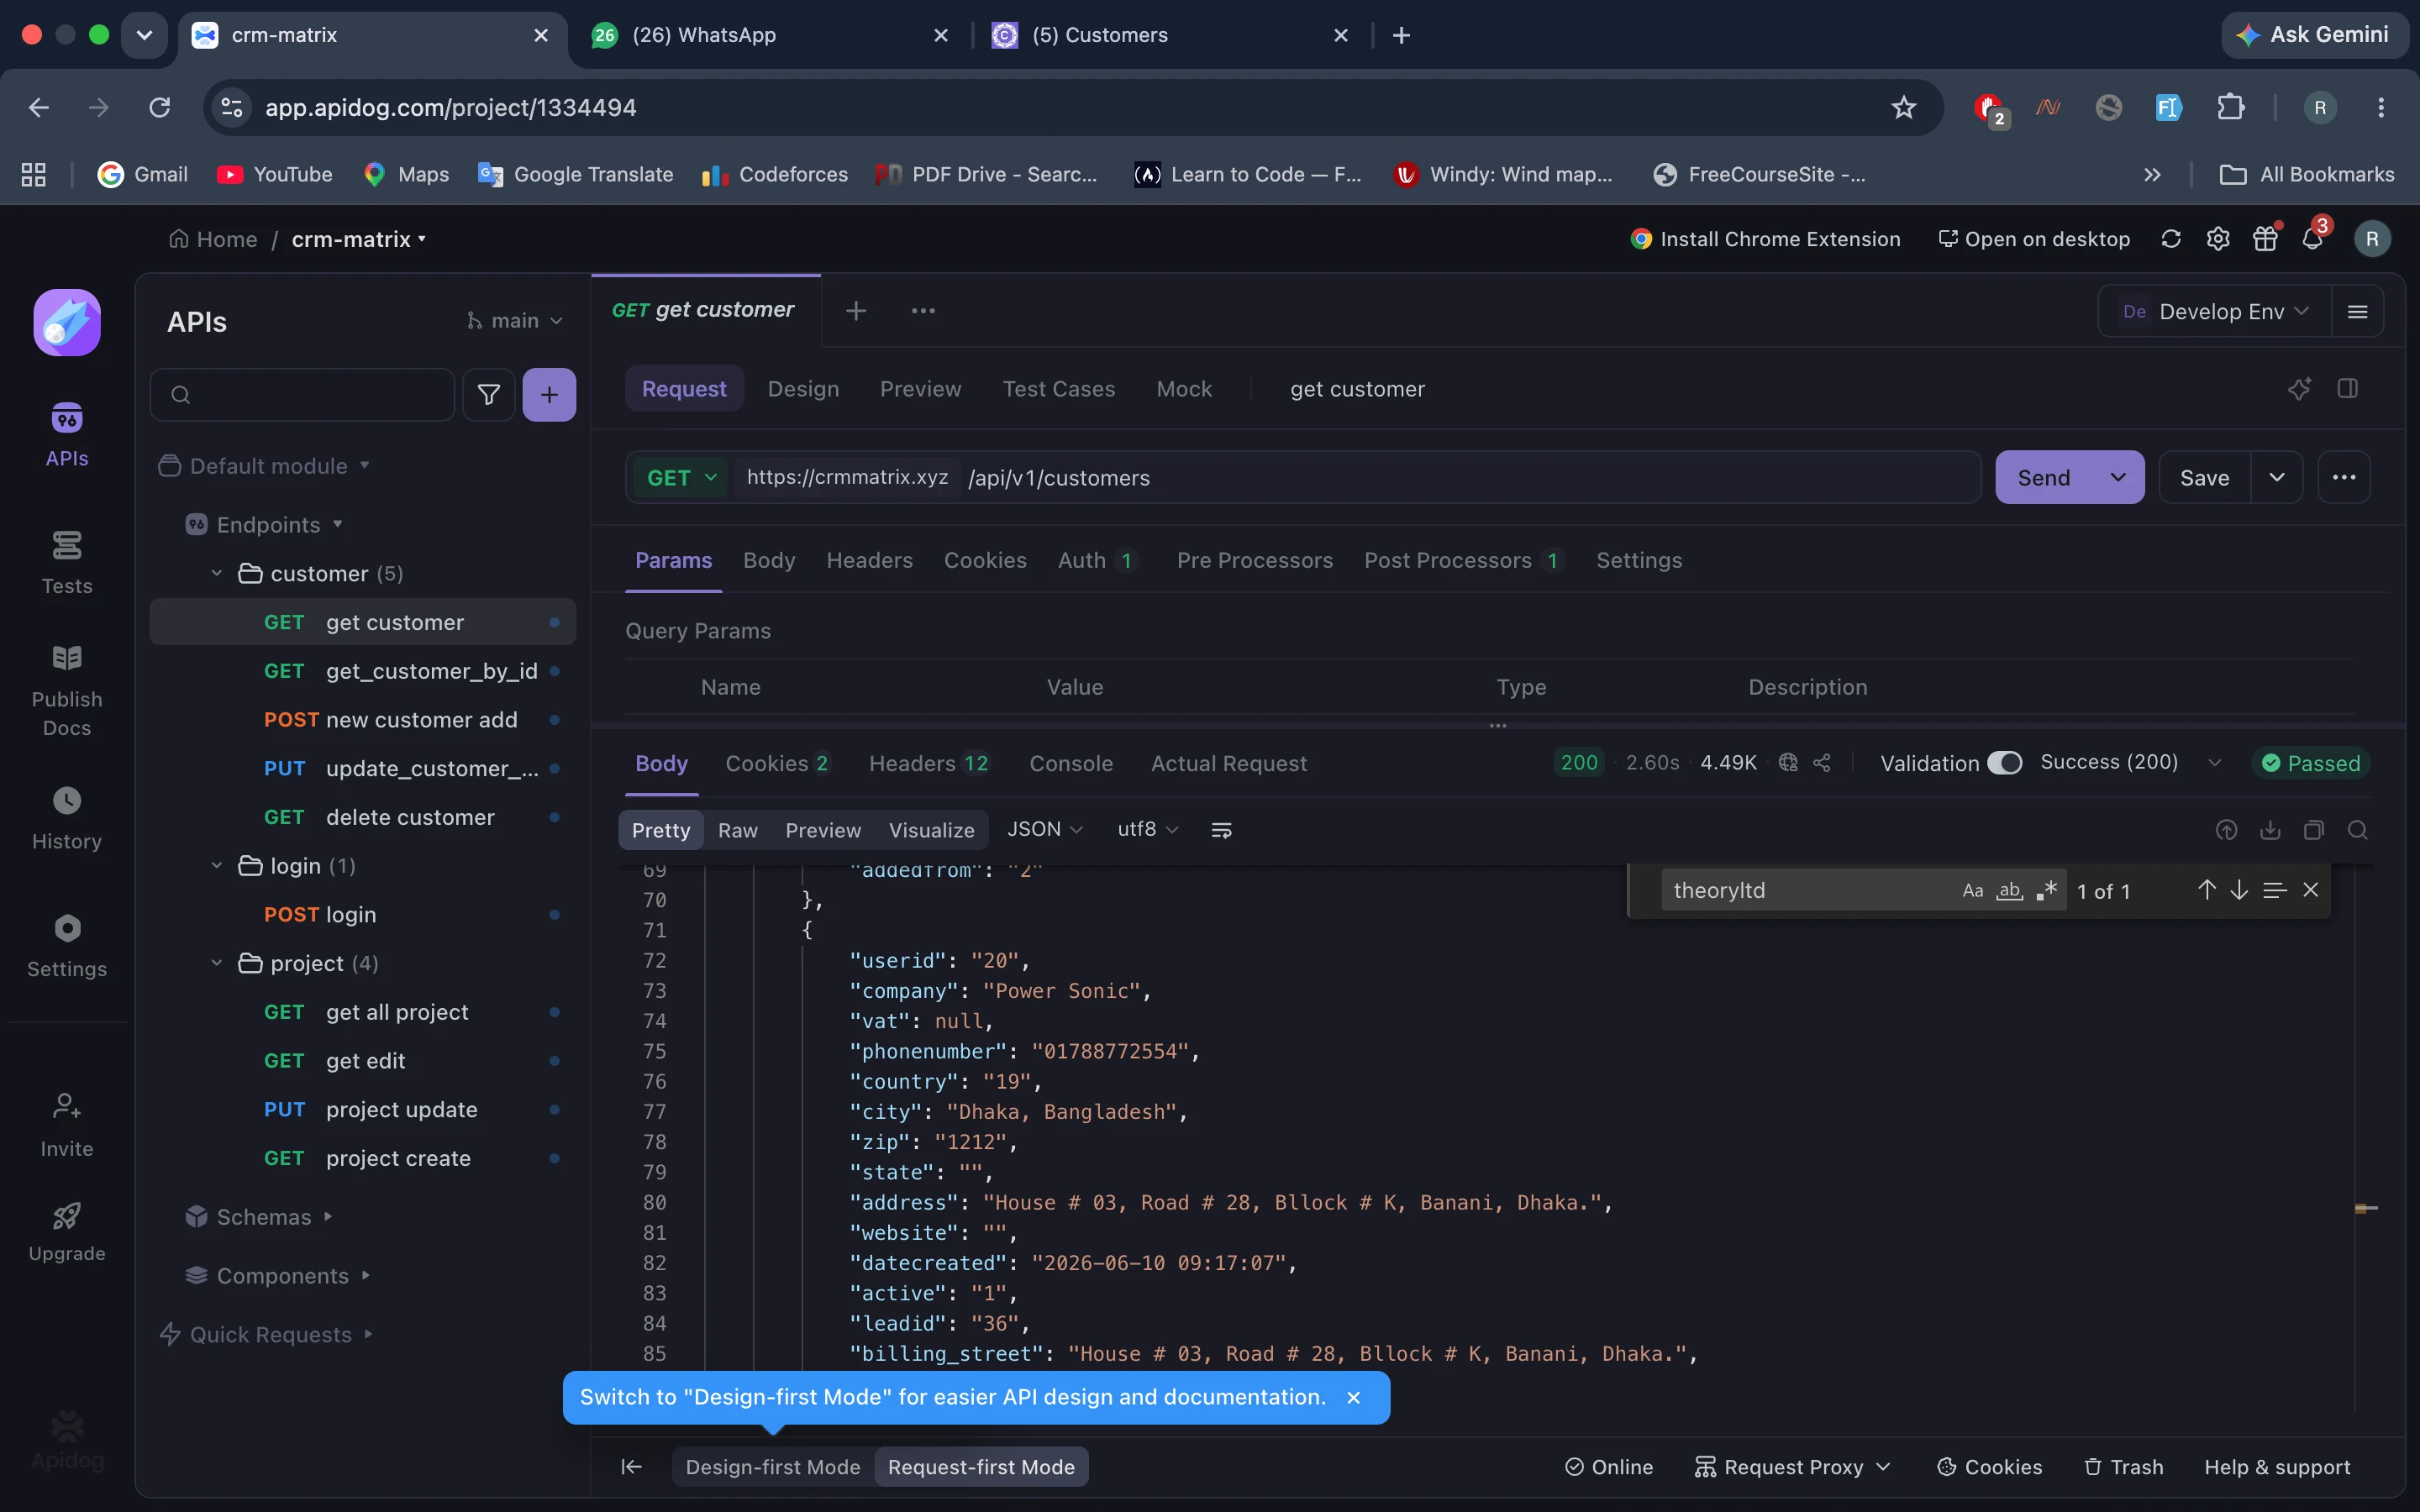Toggle regex option in find bar

pos(2046,890)
